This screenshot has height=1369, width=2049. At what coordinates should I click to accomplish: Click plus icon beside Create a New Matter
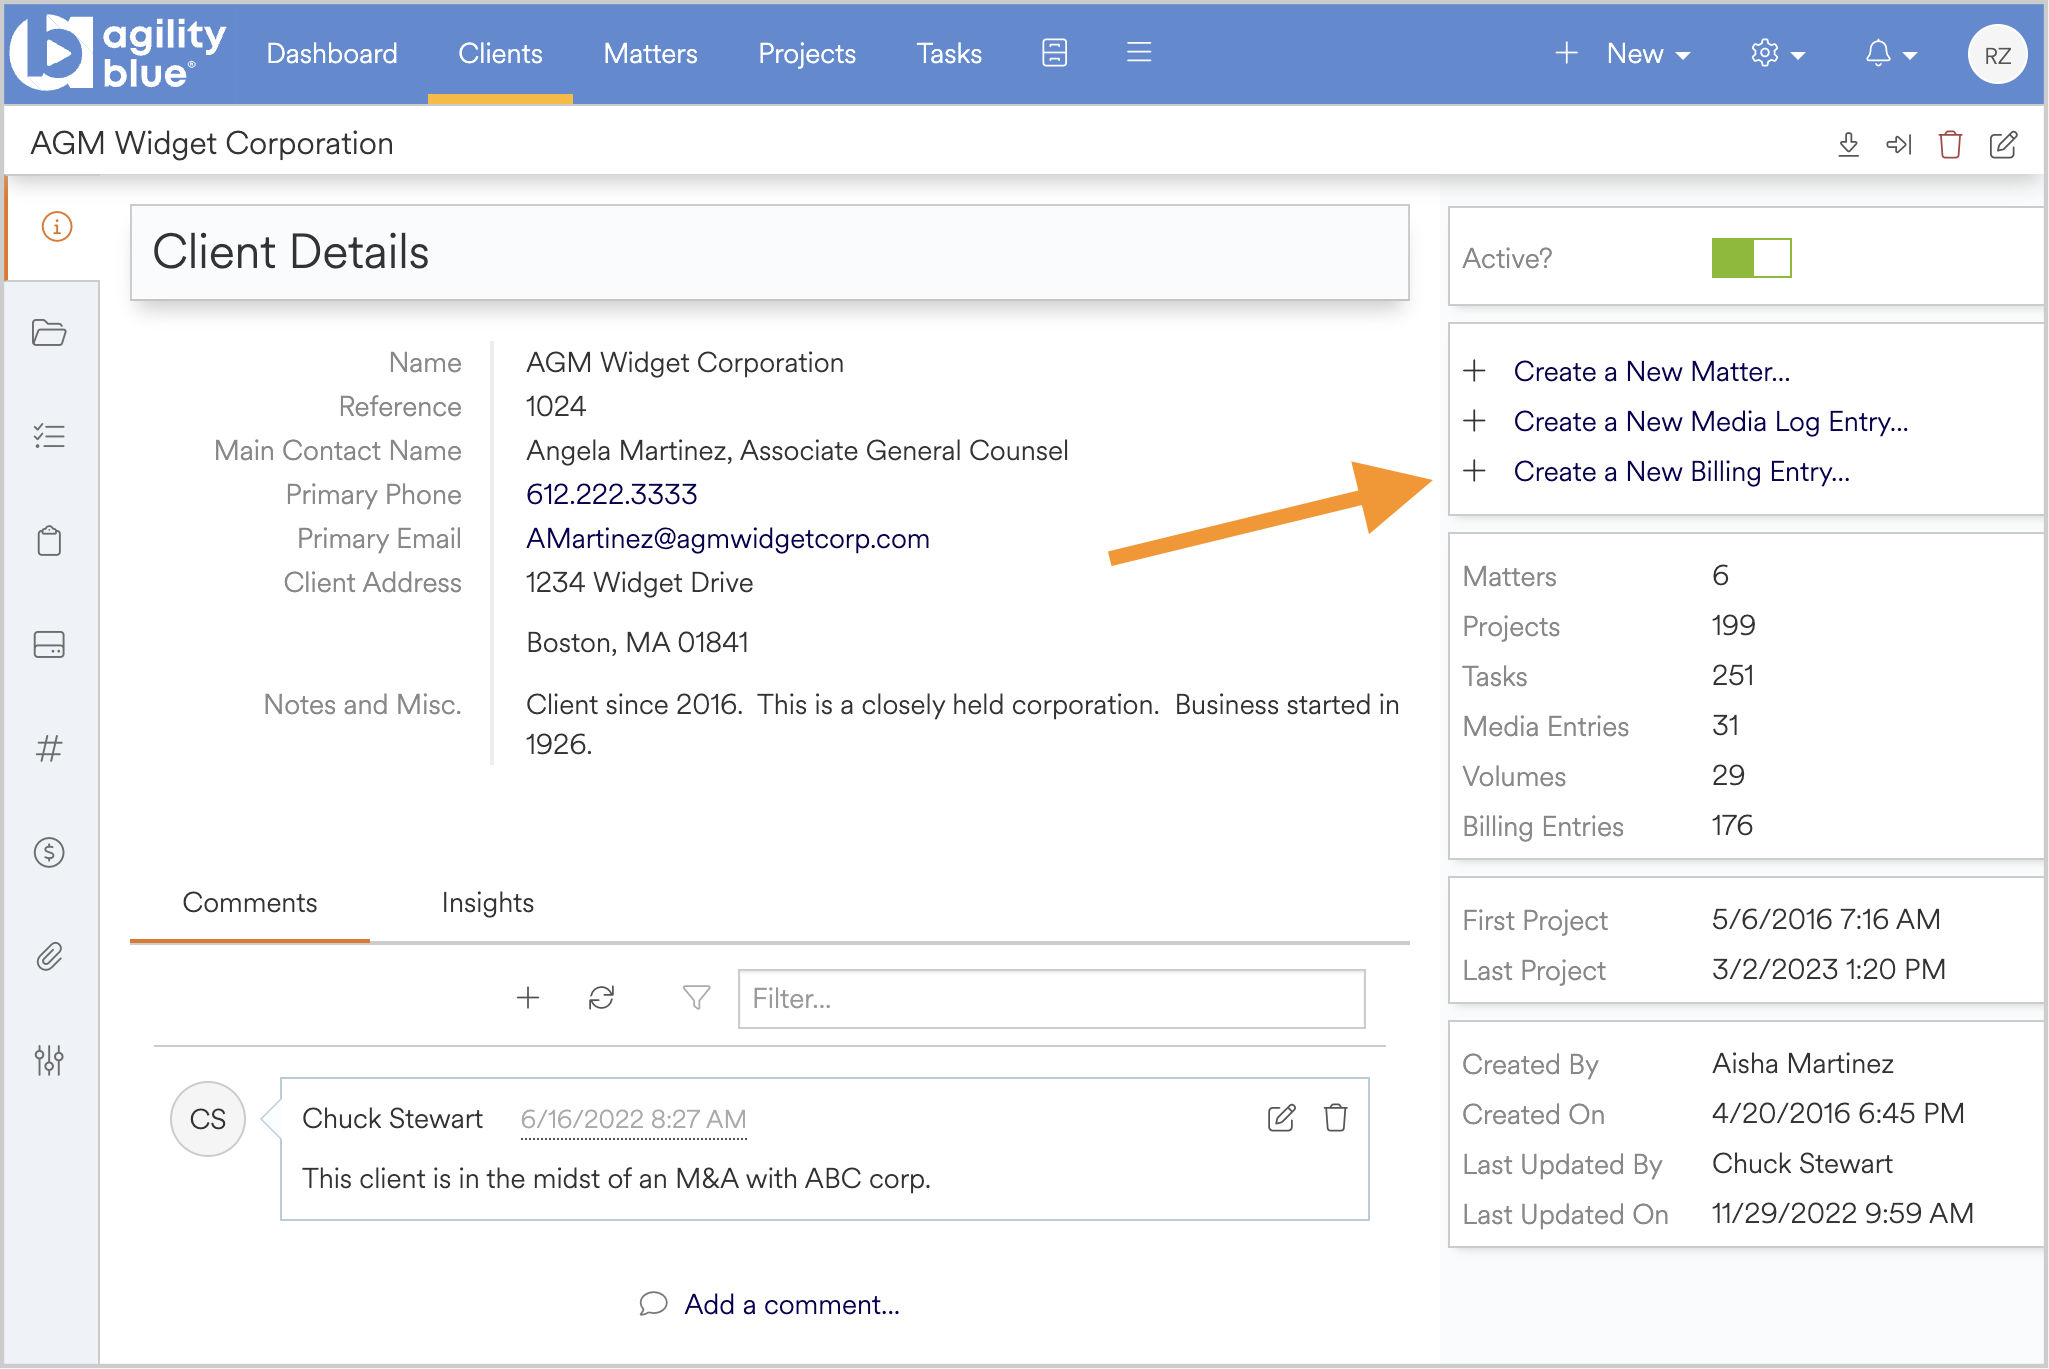pyautogui.click(x=1474, y=371)
